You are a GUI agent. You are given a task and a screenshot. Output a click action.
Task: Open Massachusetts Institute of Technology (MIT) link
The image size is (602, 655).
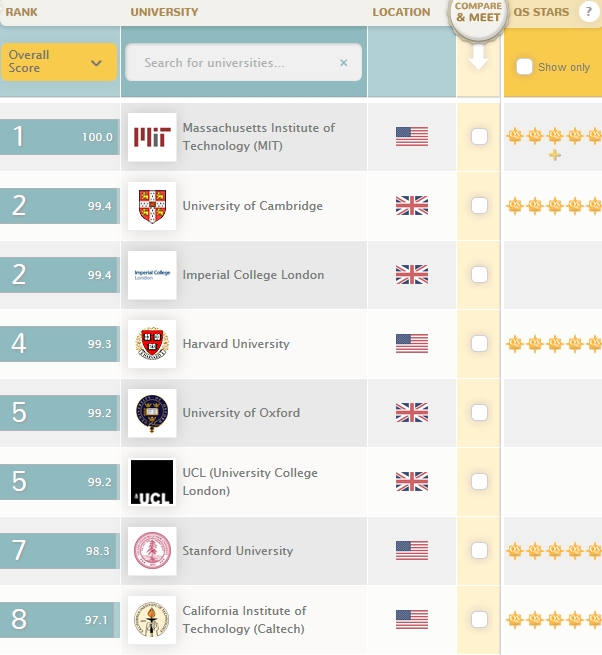[x=259, y=137]
